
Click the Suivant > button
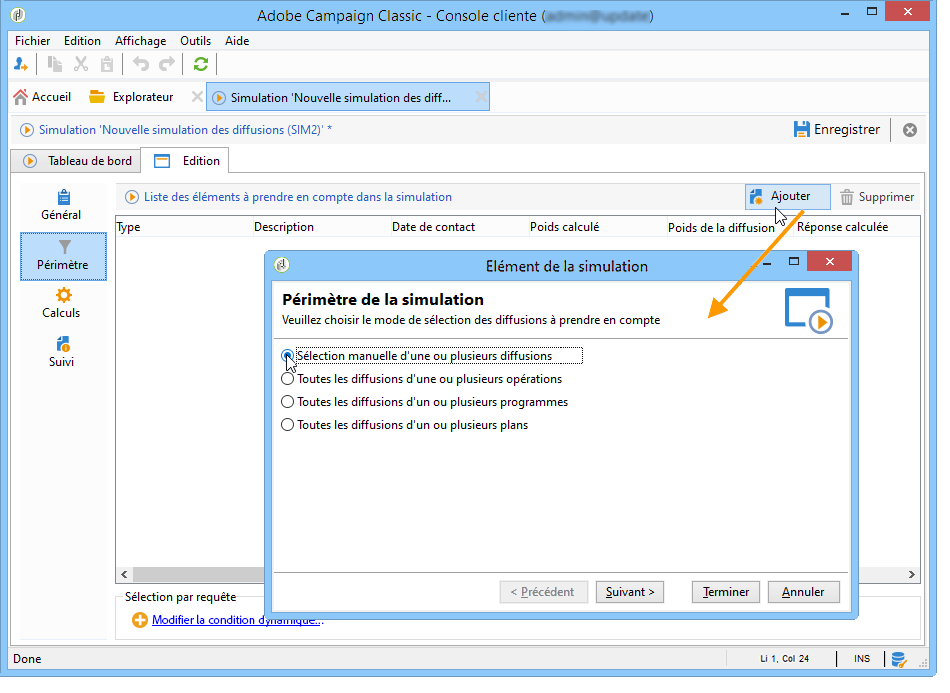point(629,592)
